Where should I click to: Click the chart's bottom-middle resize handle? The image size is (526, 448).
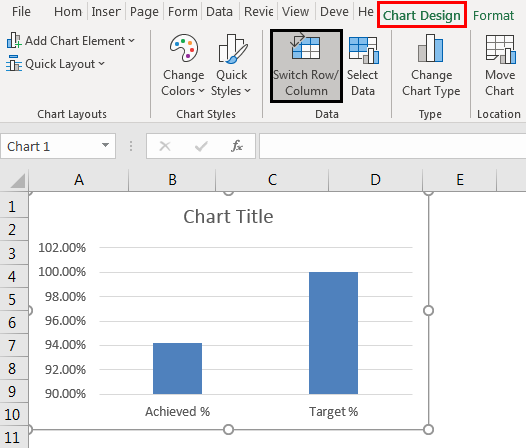pyautogui.click(x=228, y=429)
